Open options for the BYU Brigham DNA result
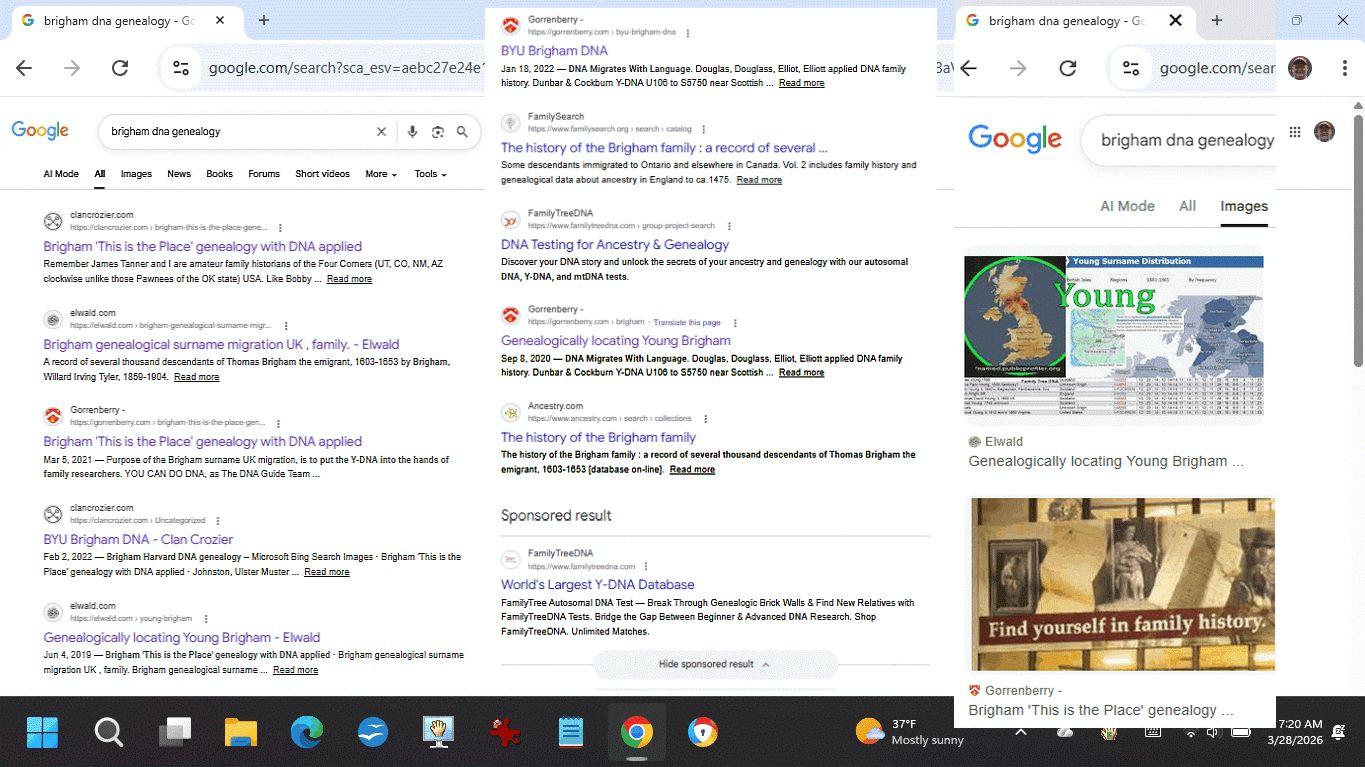The width and height of the screenshot is (1365, 767). coord(687,33)
